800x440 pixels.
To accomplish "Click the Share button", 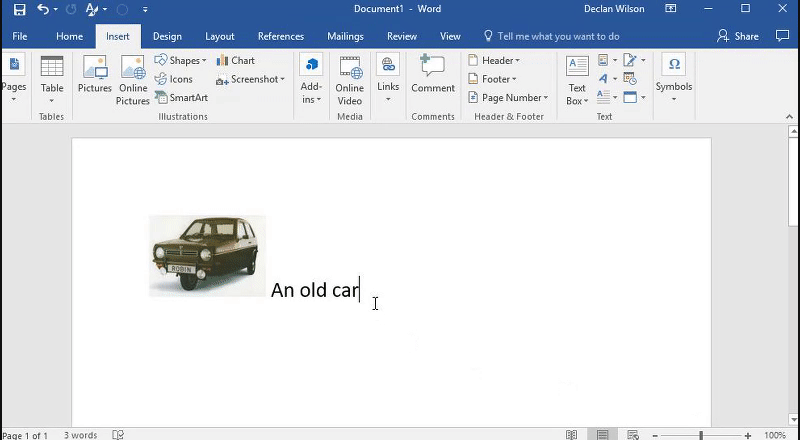I will [738, 36].
